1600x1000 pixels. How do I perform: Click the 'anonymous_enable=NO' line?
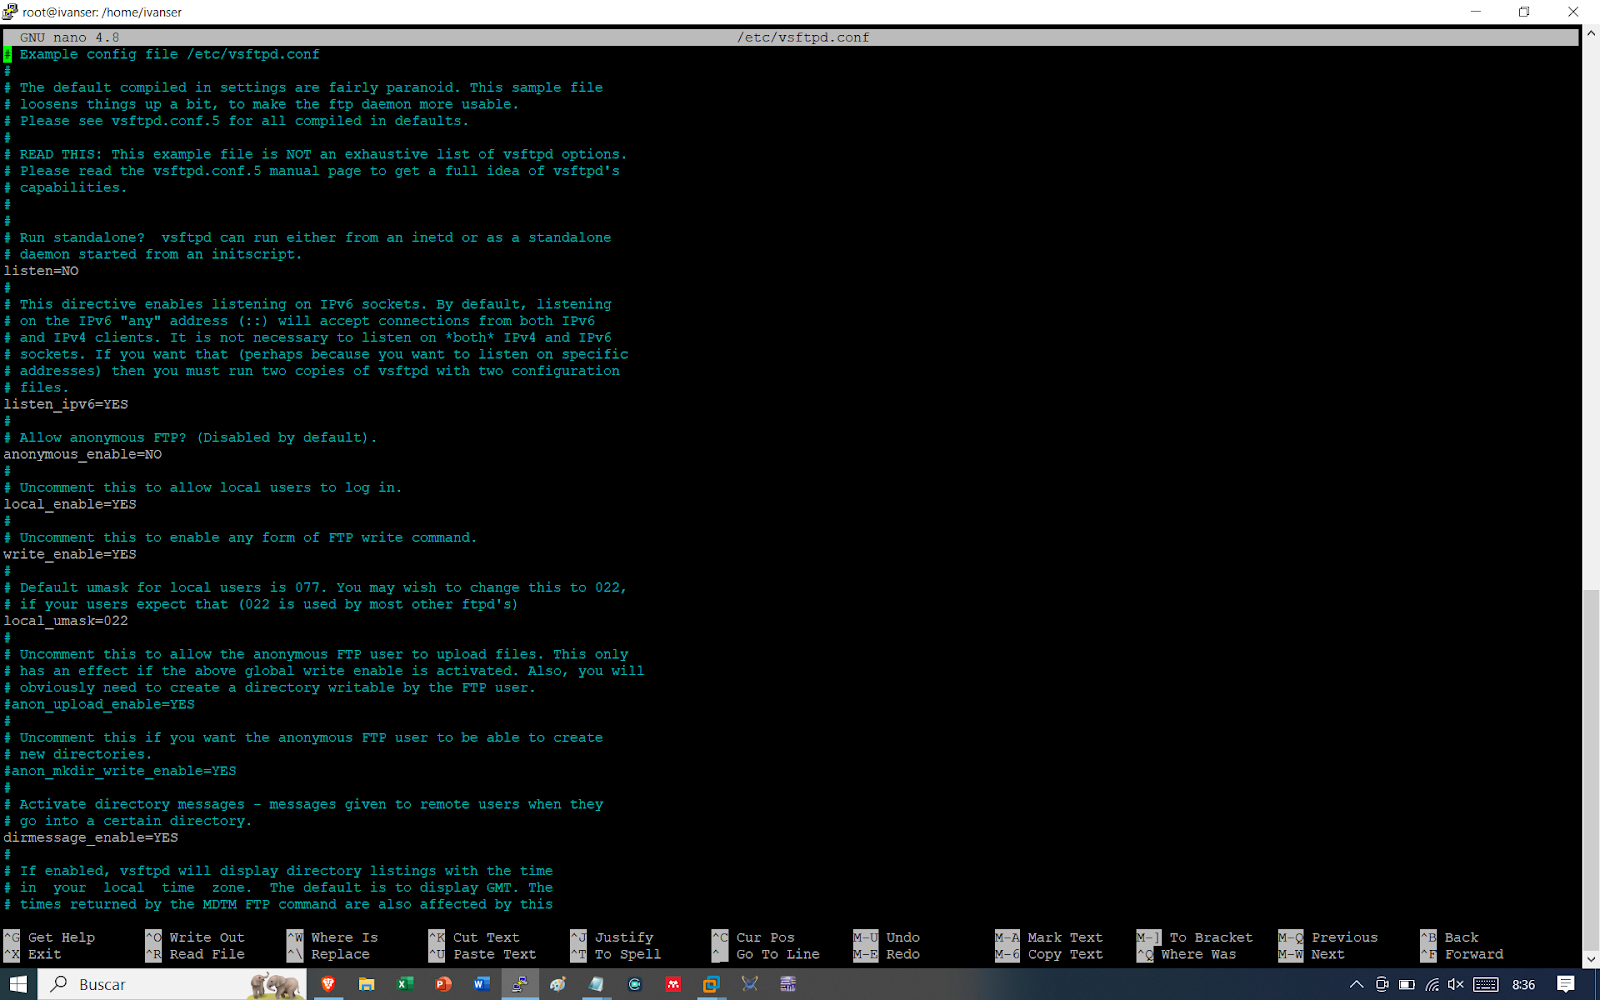(x=82, y=454)
